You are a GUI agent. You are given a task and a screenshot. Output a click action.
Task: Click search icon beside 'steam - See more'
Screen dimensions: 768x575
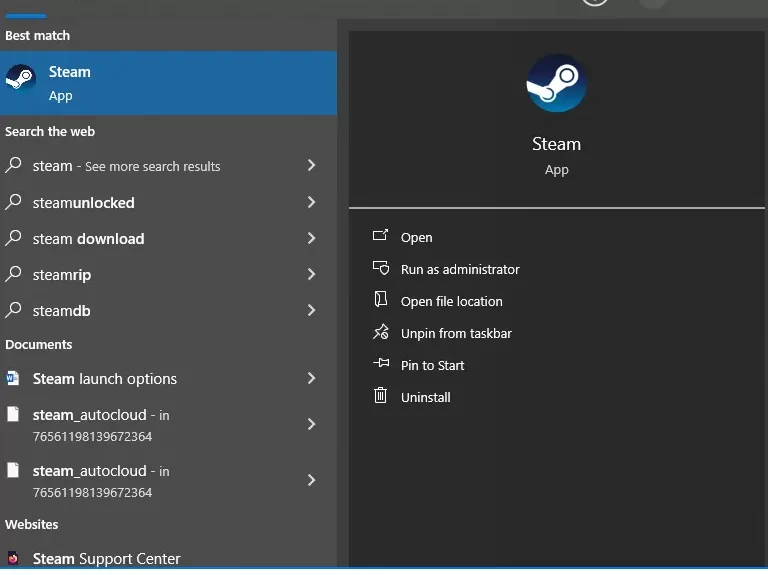(x=14, y=165)
